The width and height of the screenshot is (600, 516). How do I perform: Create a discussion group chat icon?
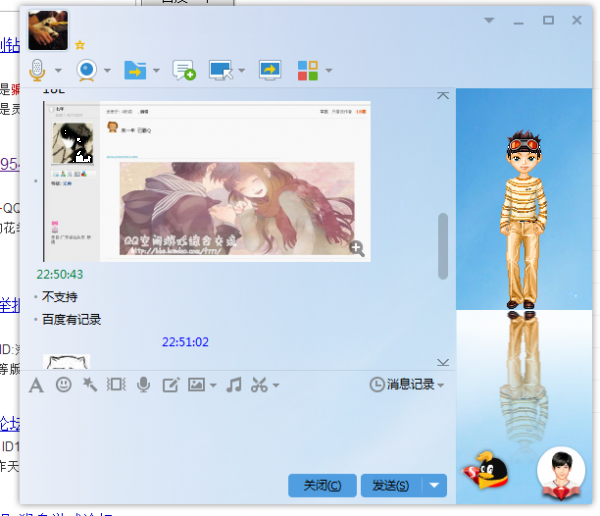(184, 70)
